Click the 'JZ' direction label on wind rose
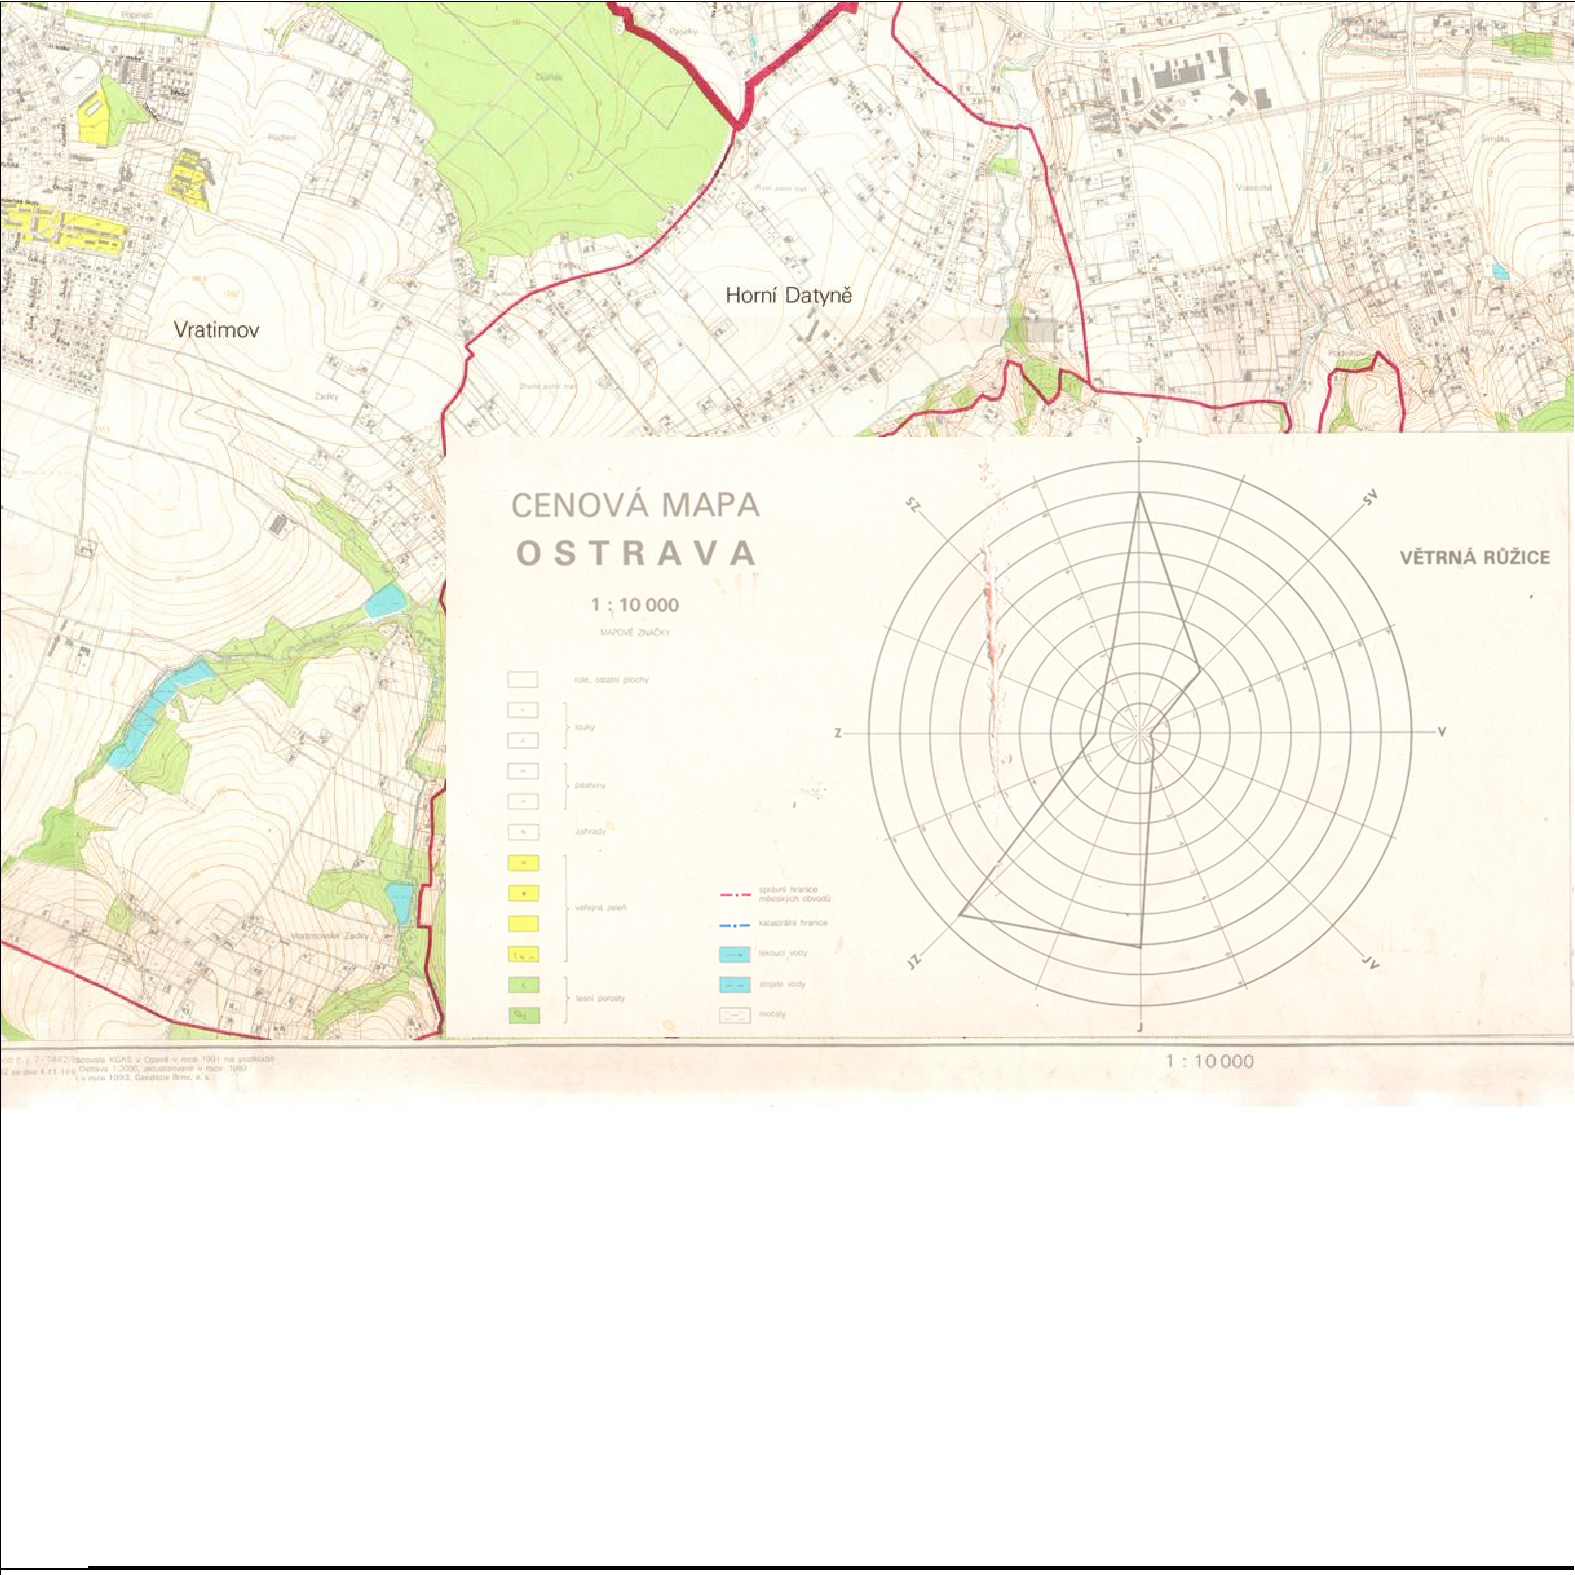1575x1575 pixels. point(913,961)
